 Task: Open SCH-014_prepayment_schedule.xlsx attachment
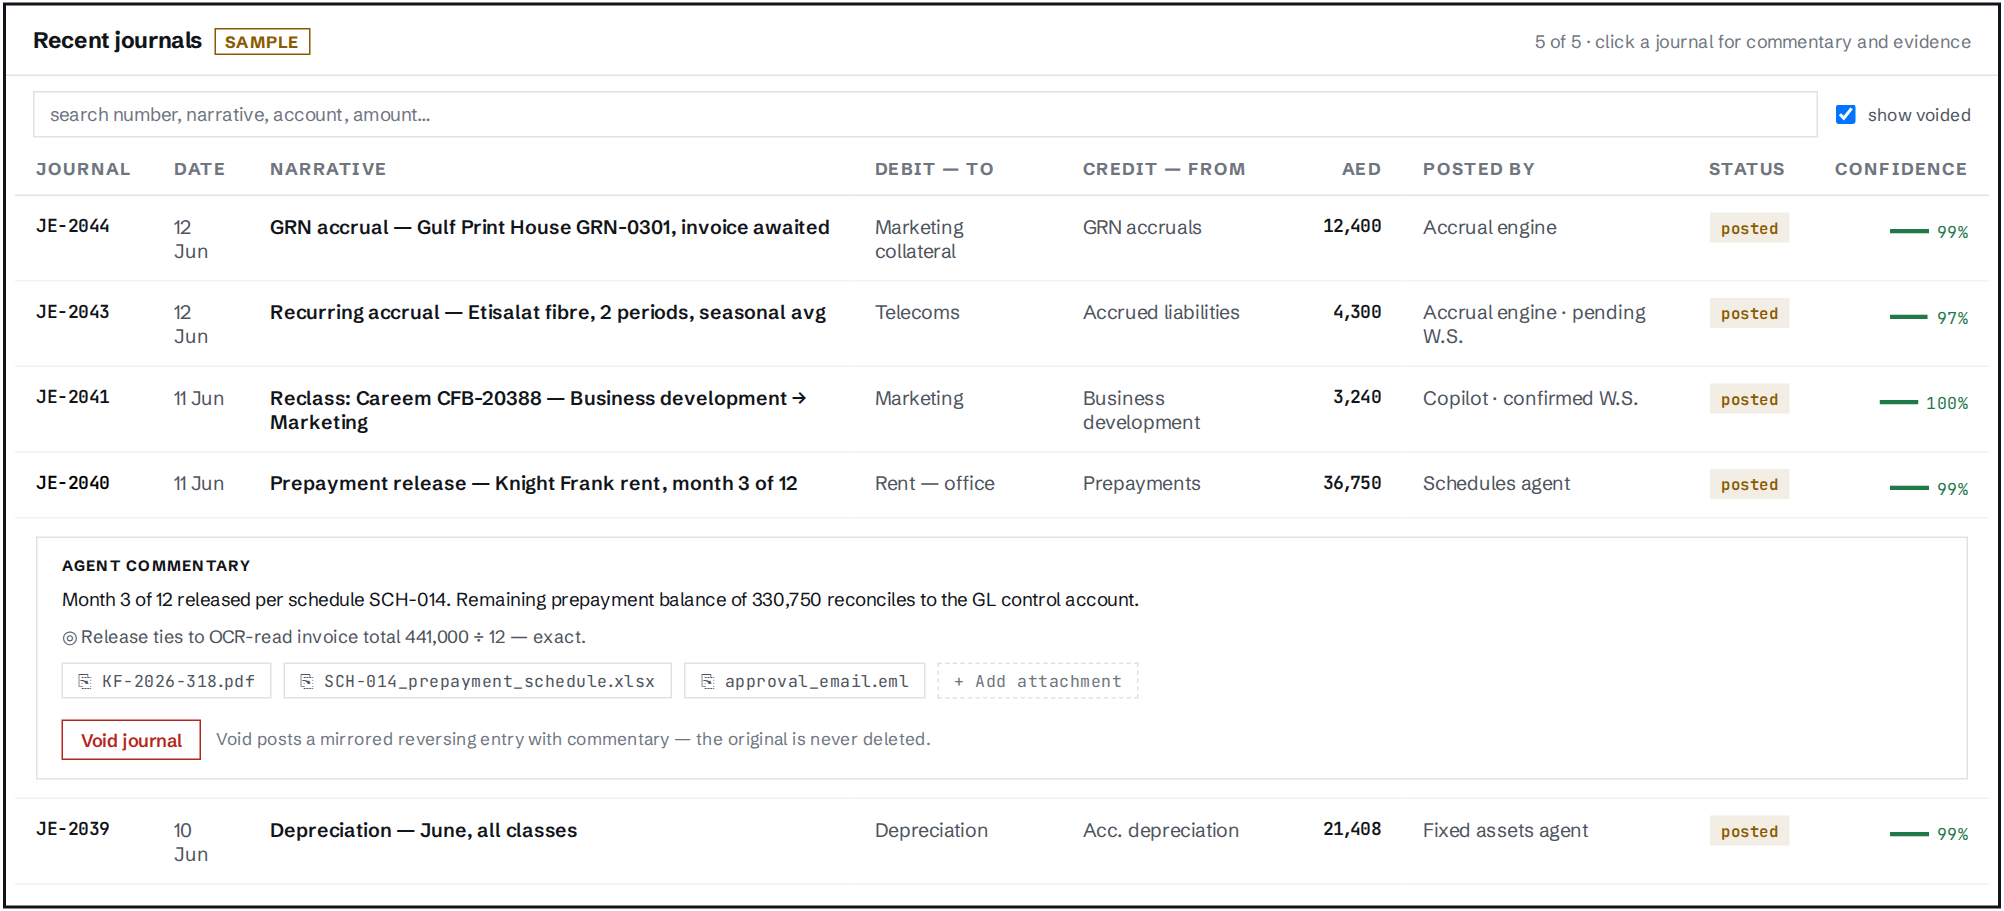[x=478, y=681]
